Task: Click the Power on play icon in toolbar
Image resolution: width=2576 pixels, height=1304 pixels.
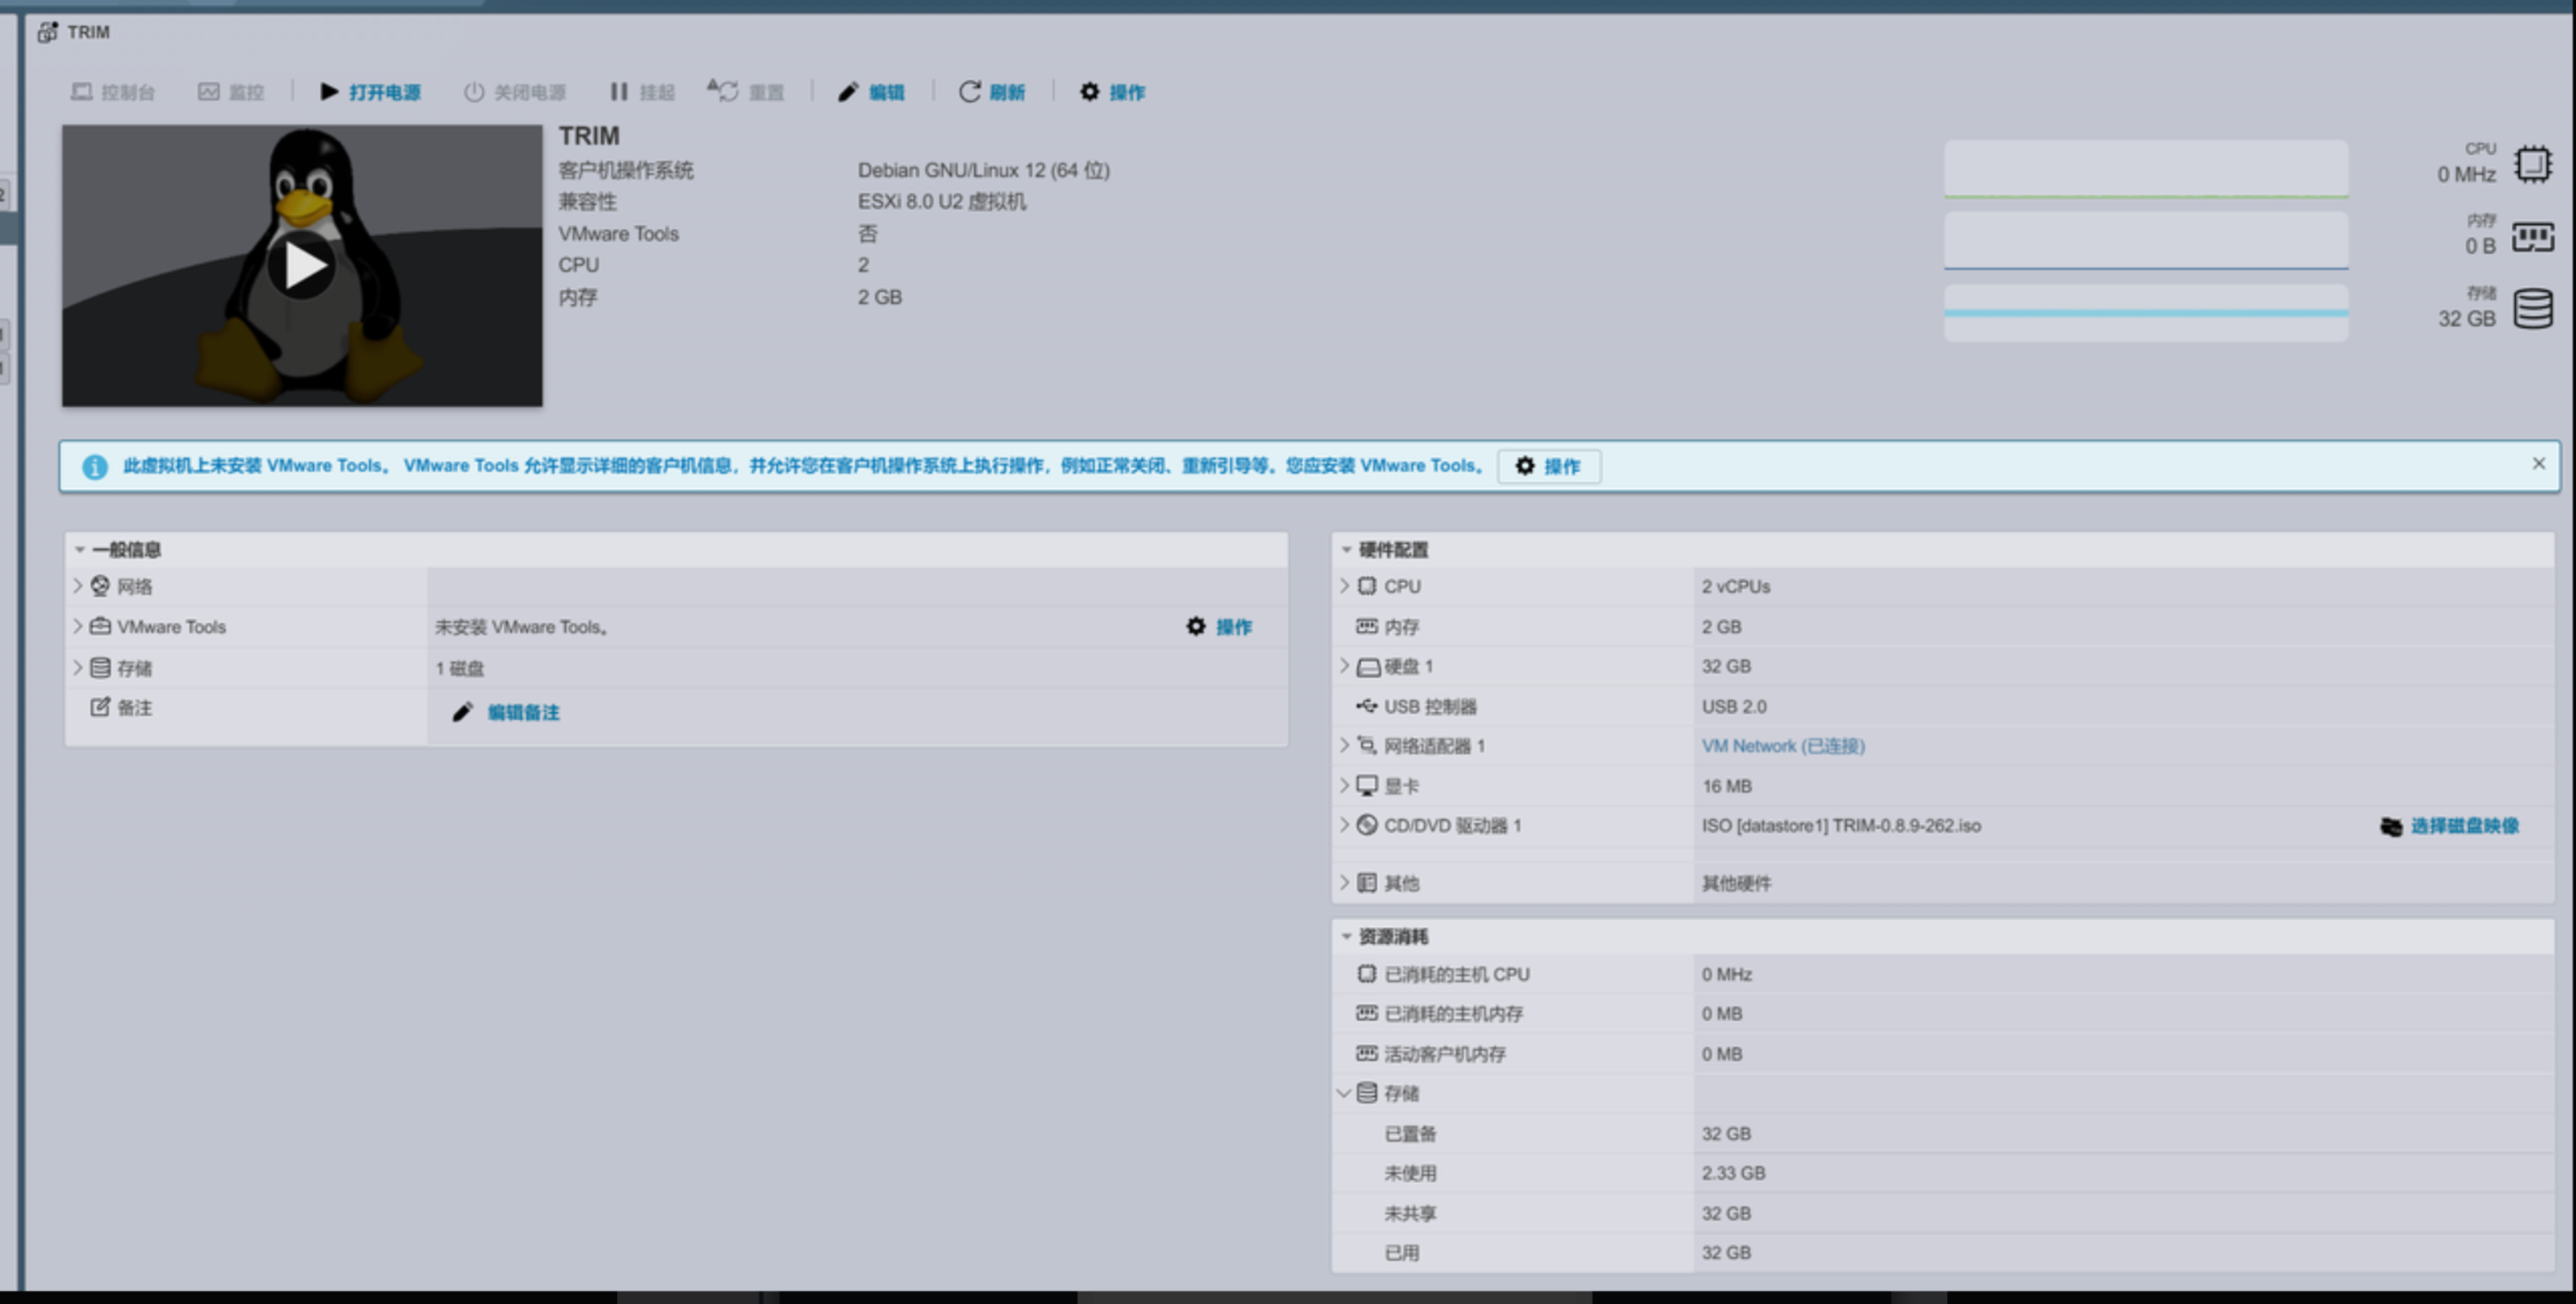Action: 329,92
